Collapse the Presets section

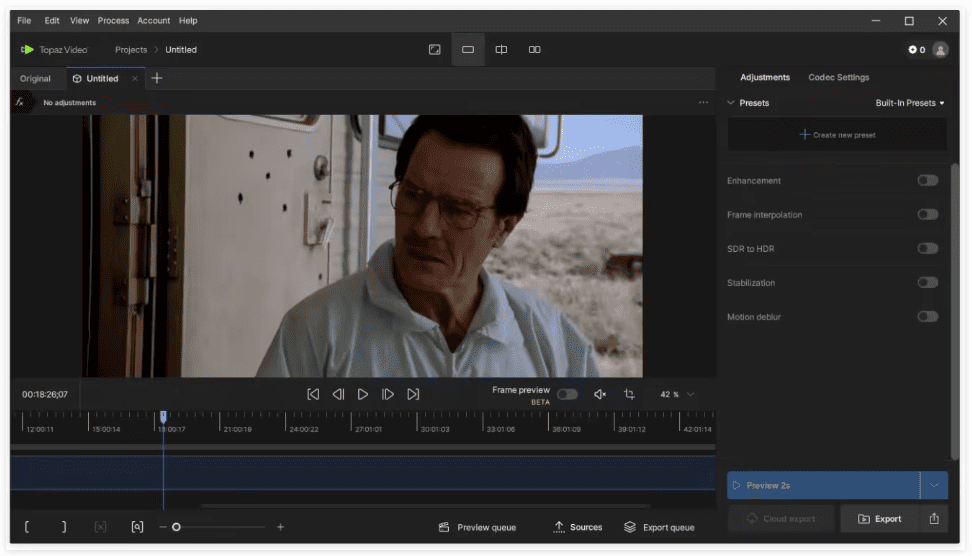731,103
